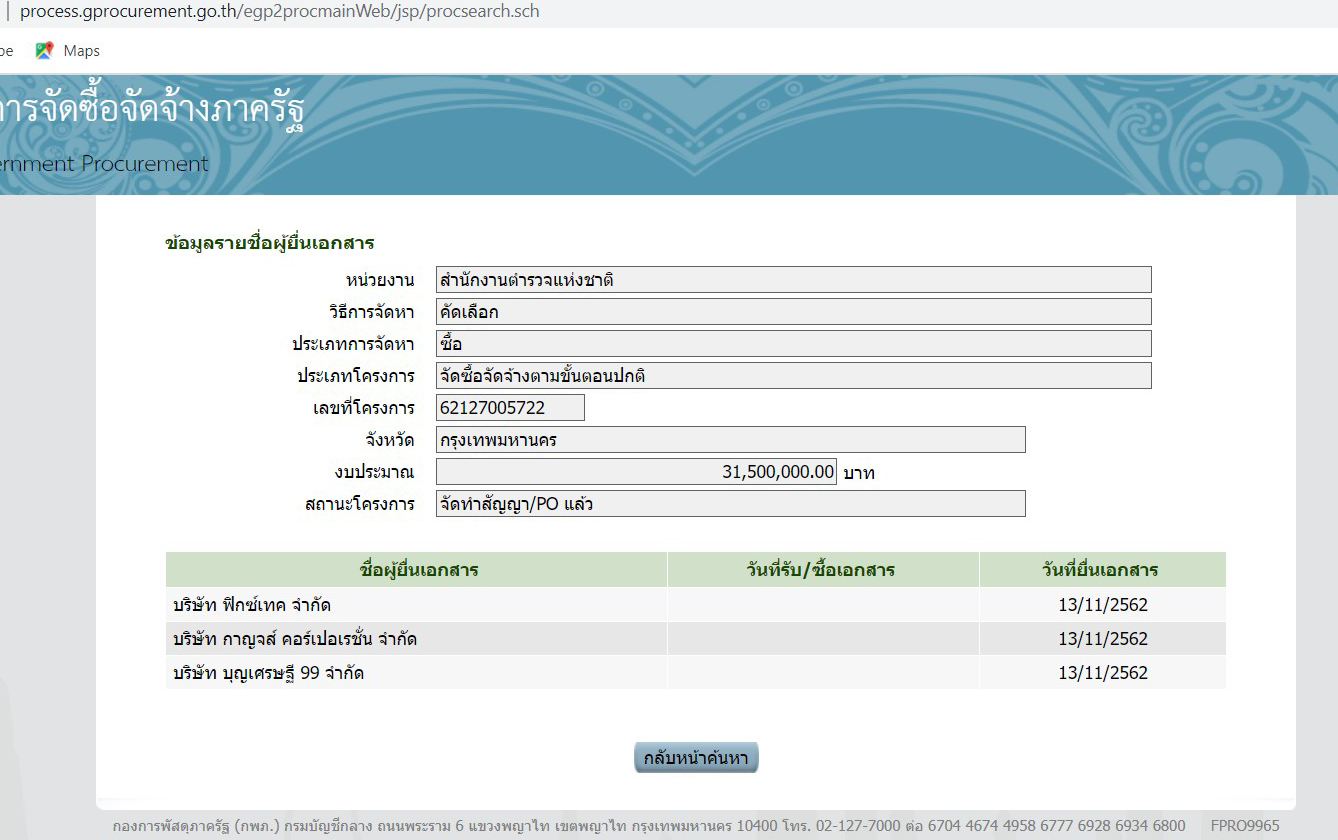1338x840 pixels.
Task: Click the กลับหน้าค้นหา button
Action: [696, 758]
